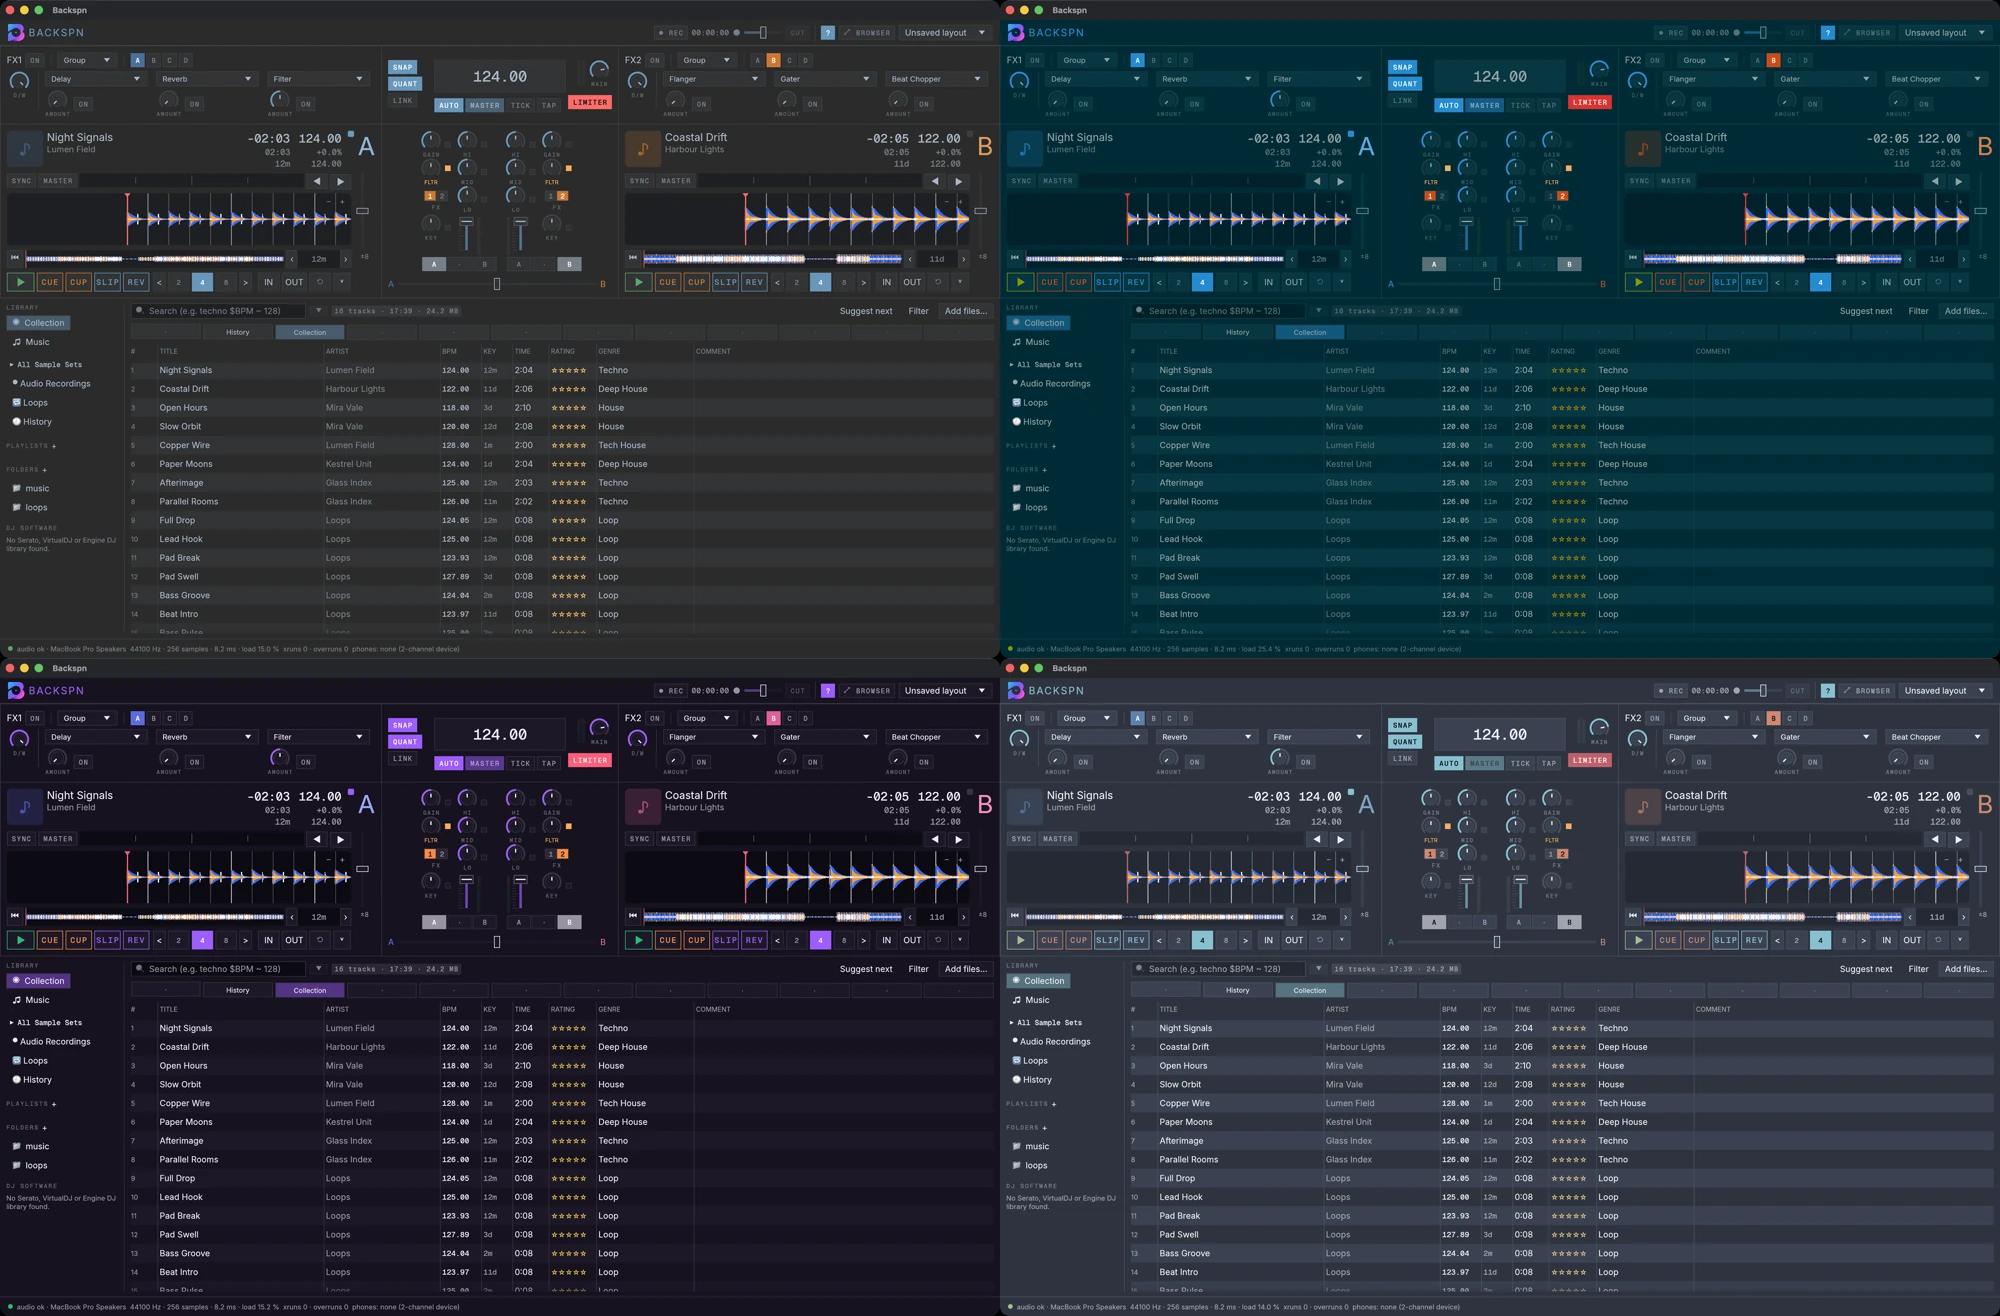Add a playlist with plus icon, top-left window
This screenshot has width=2000, height=1316.
point(54,446)
